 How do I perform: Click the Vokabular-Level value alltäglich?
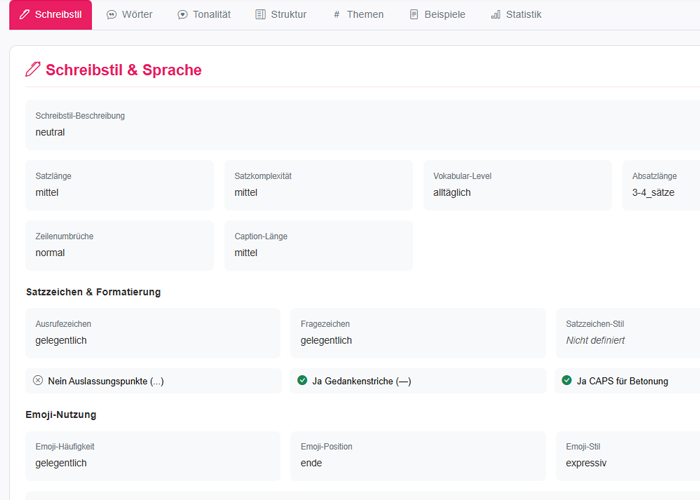click(x=452, y=193)
